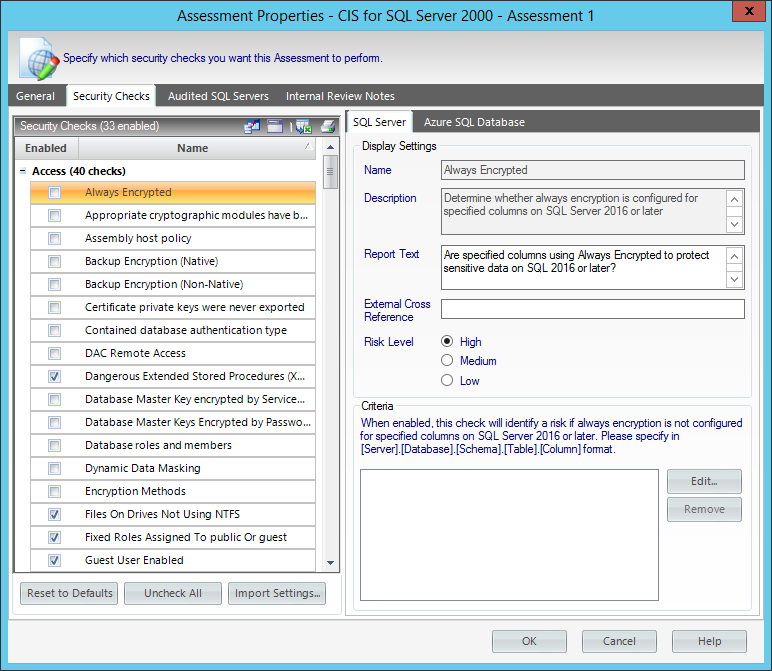This screenshot has width=772, height=671.
Task: Close the Assessment Properties dialog
Action: pyautogui.click(x=749, y=11)
